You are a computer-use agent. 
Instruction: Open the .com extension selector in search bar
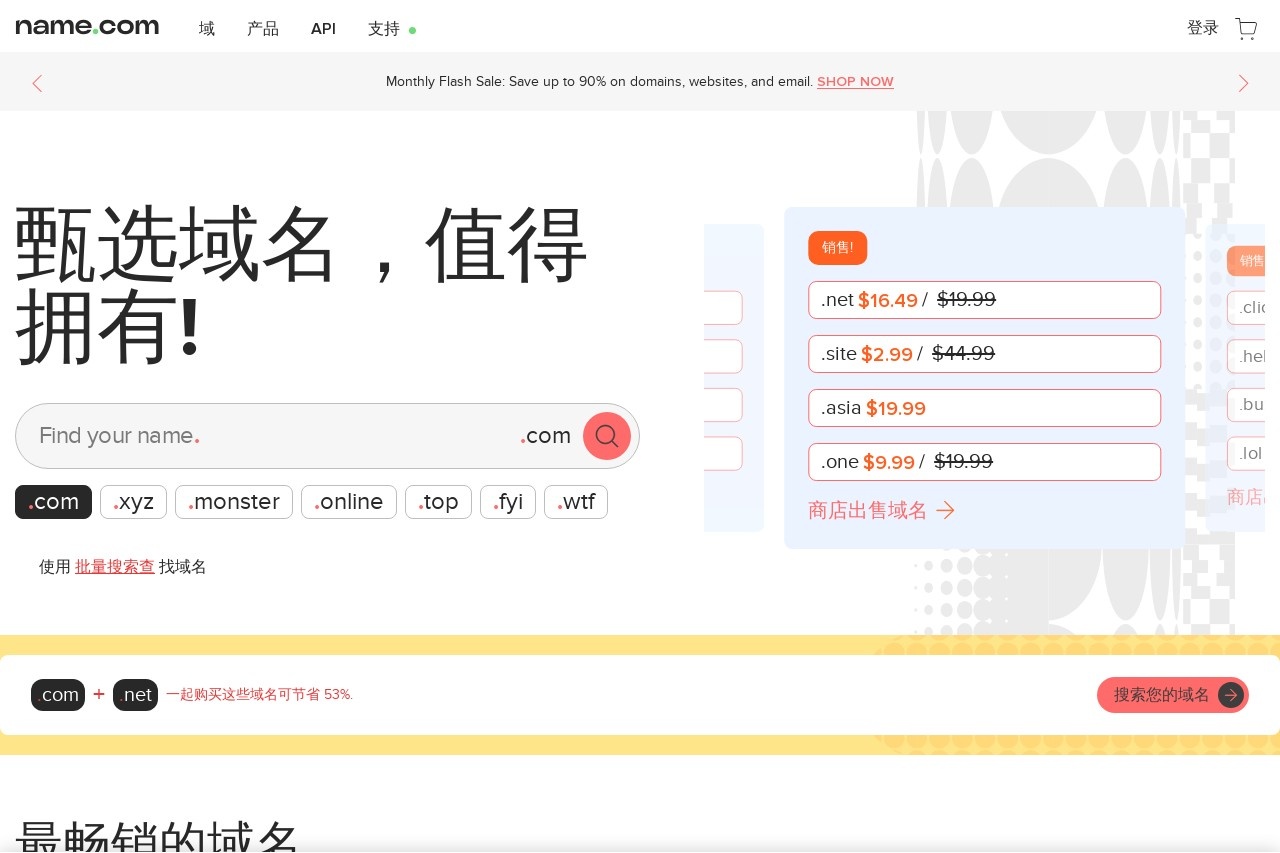coord(546,435)
